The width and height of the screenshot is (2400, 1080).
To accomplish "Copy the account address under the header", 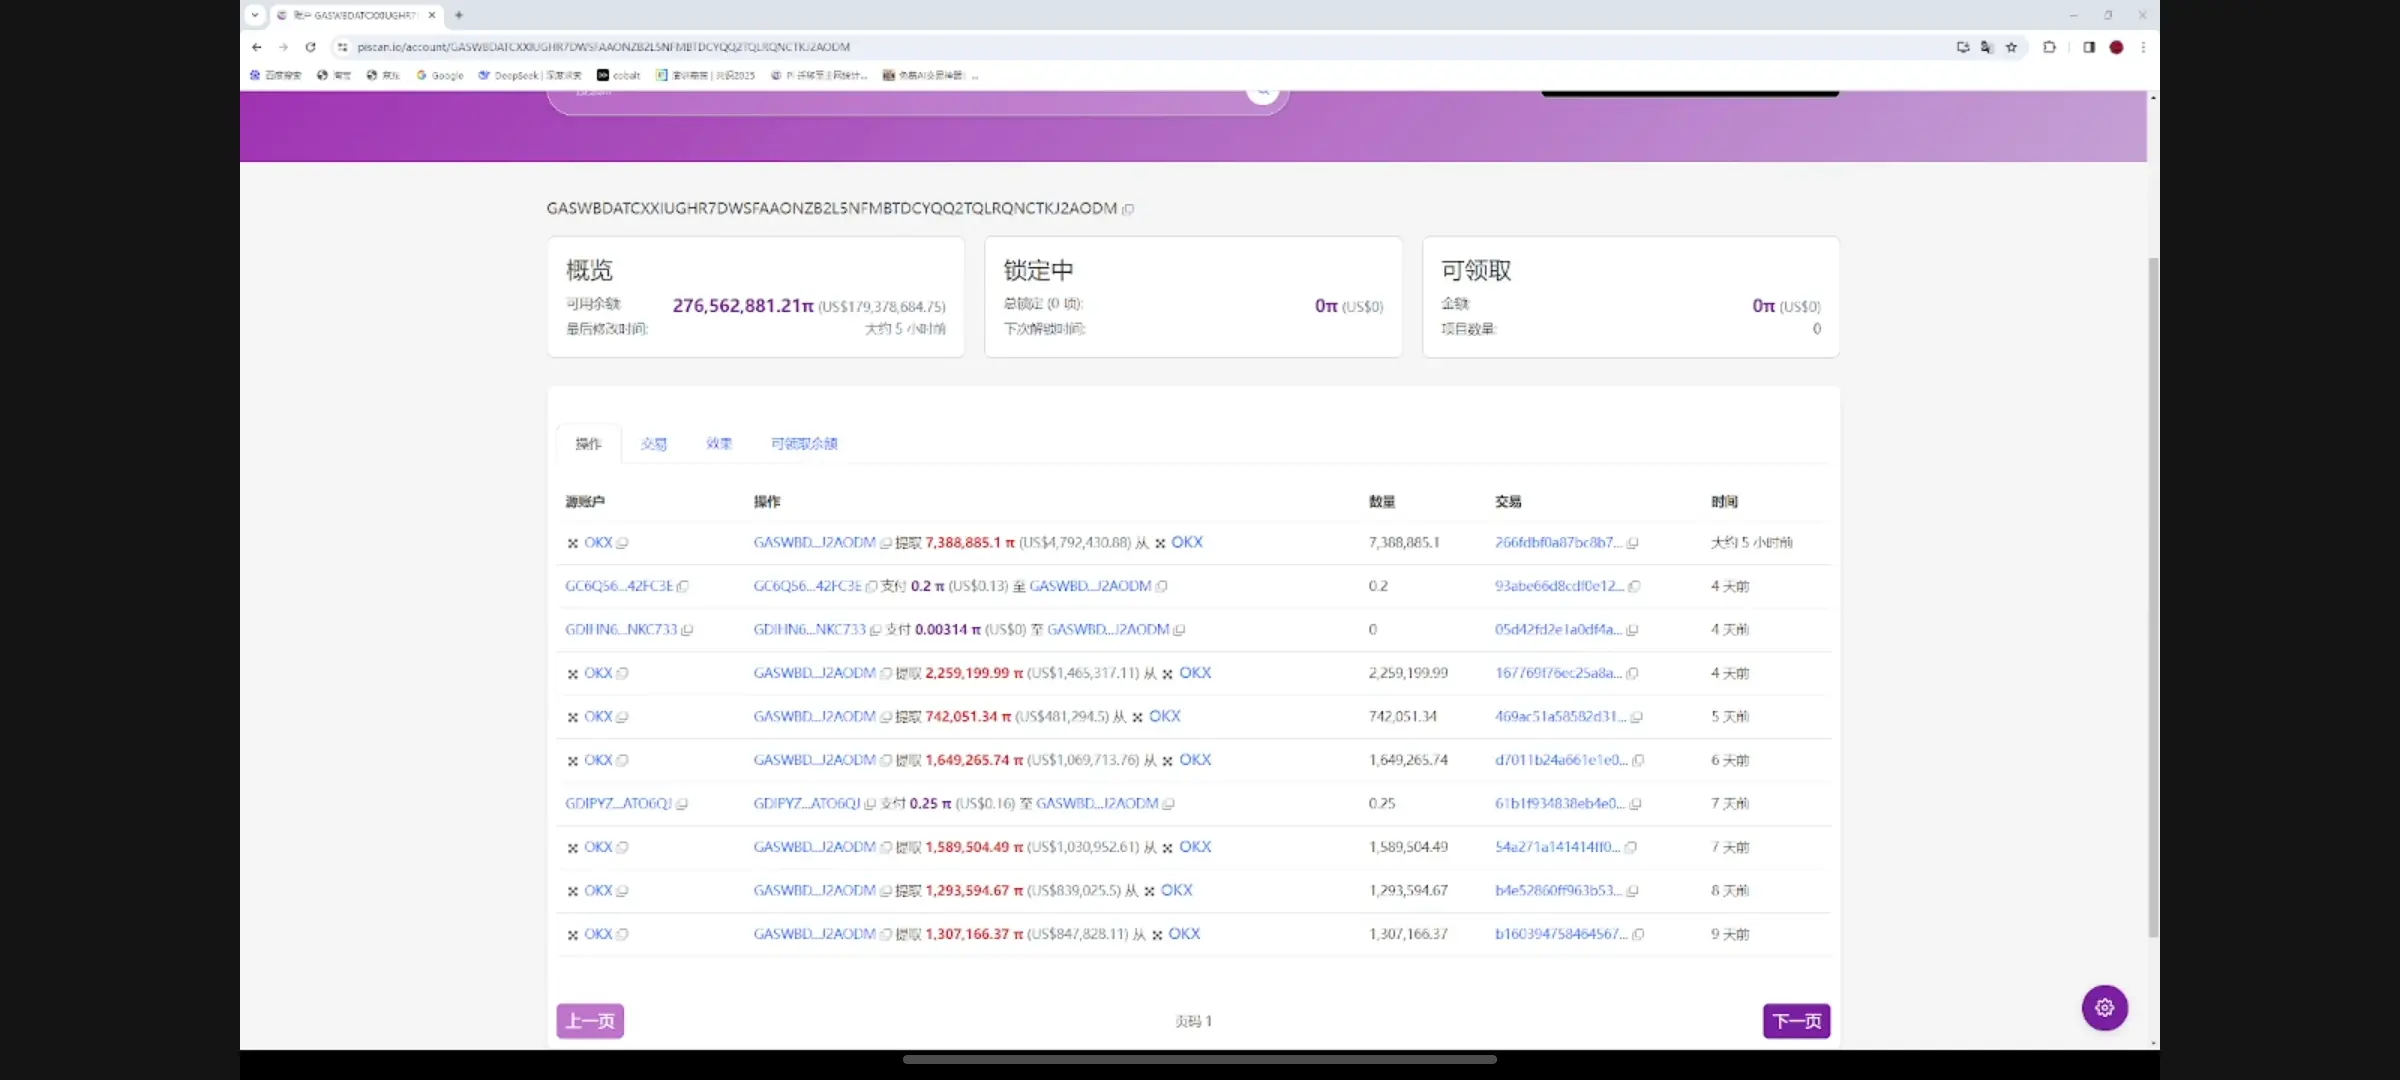I will click(1128, 209).
